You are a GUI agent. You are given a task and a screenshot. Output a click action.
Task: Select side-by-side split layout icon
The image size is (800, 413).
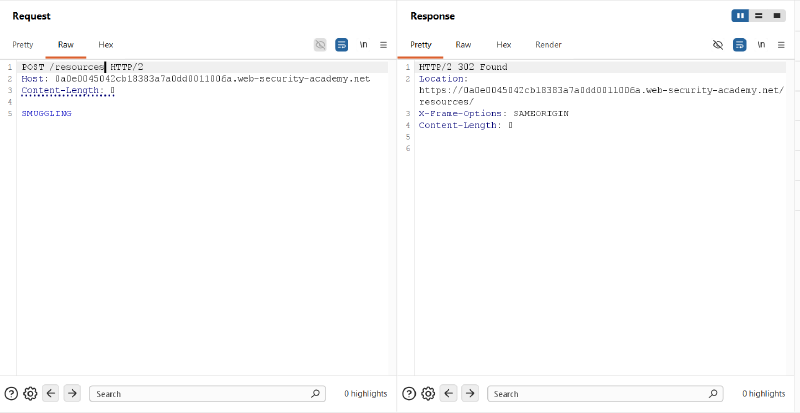(x=740, y=16)
